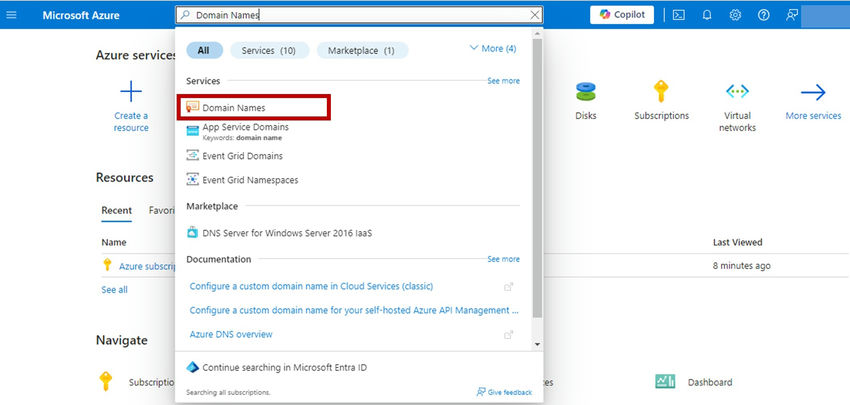
Task: Switch to the Recent resources tab
Action: pyautogui.click(x=117, y=210)
